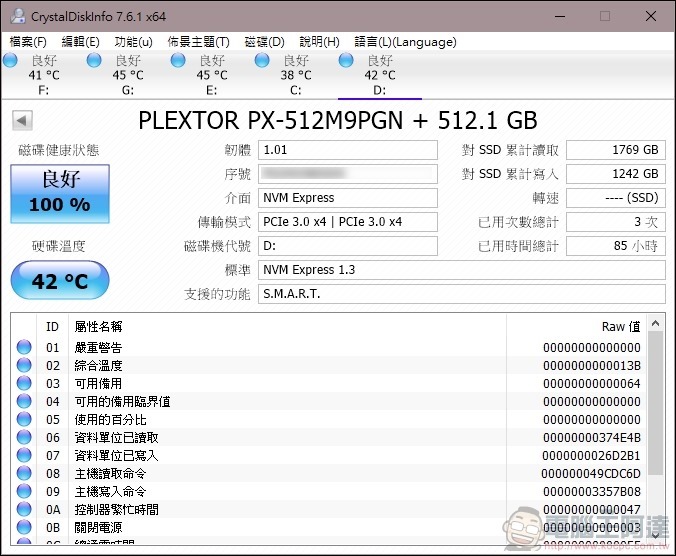Select the 可用備用 attribute name

[98, 384]
